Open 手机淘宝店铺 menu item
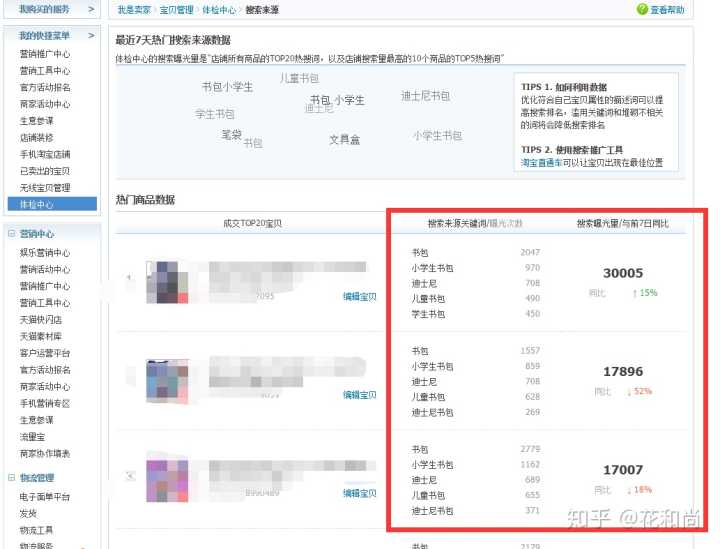 point(45,154)
